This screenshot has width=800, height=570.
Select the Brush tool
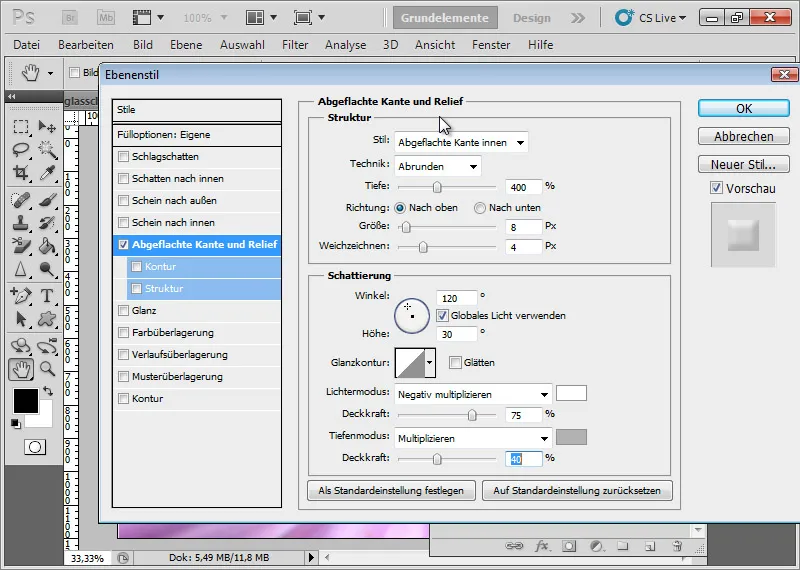[47, 200]
